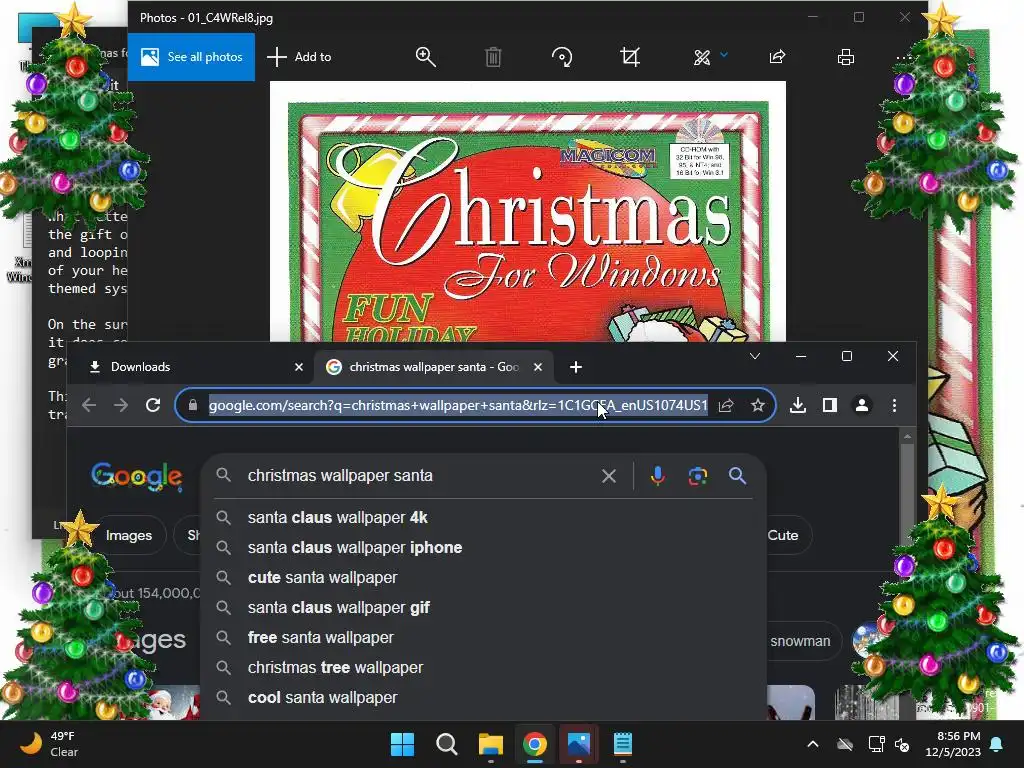Open Windows Start menu
Viewport: 1024px width, 768px height.
(x=402, y=744)
